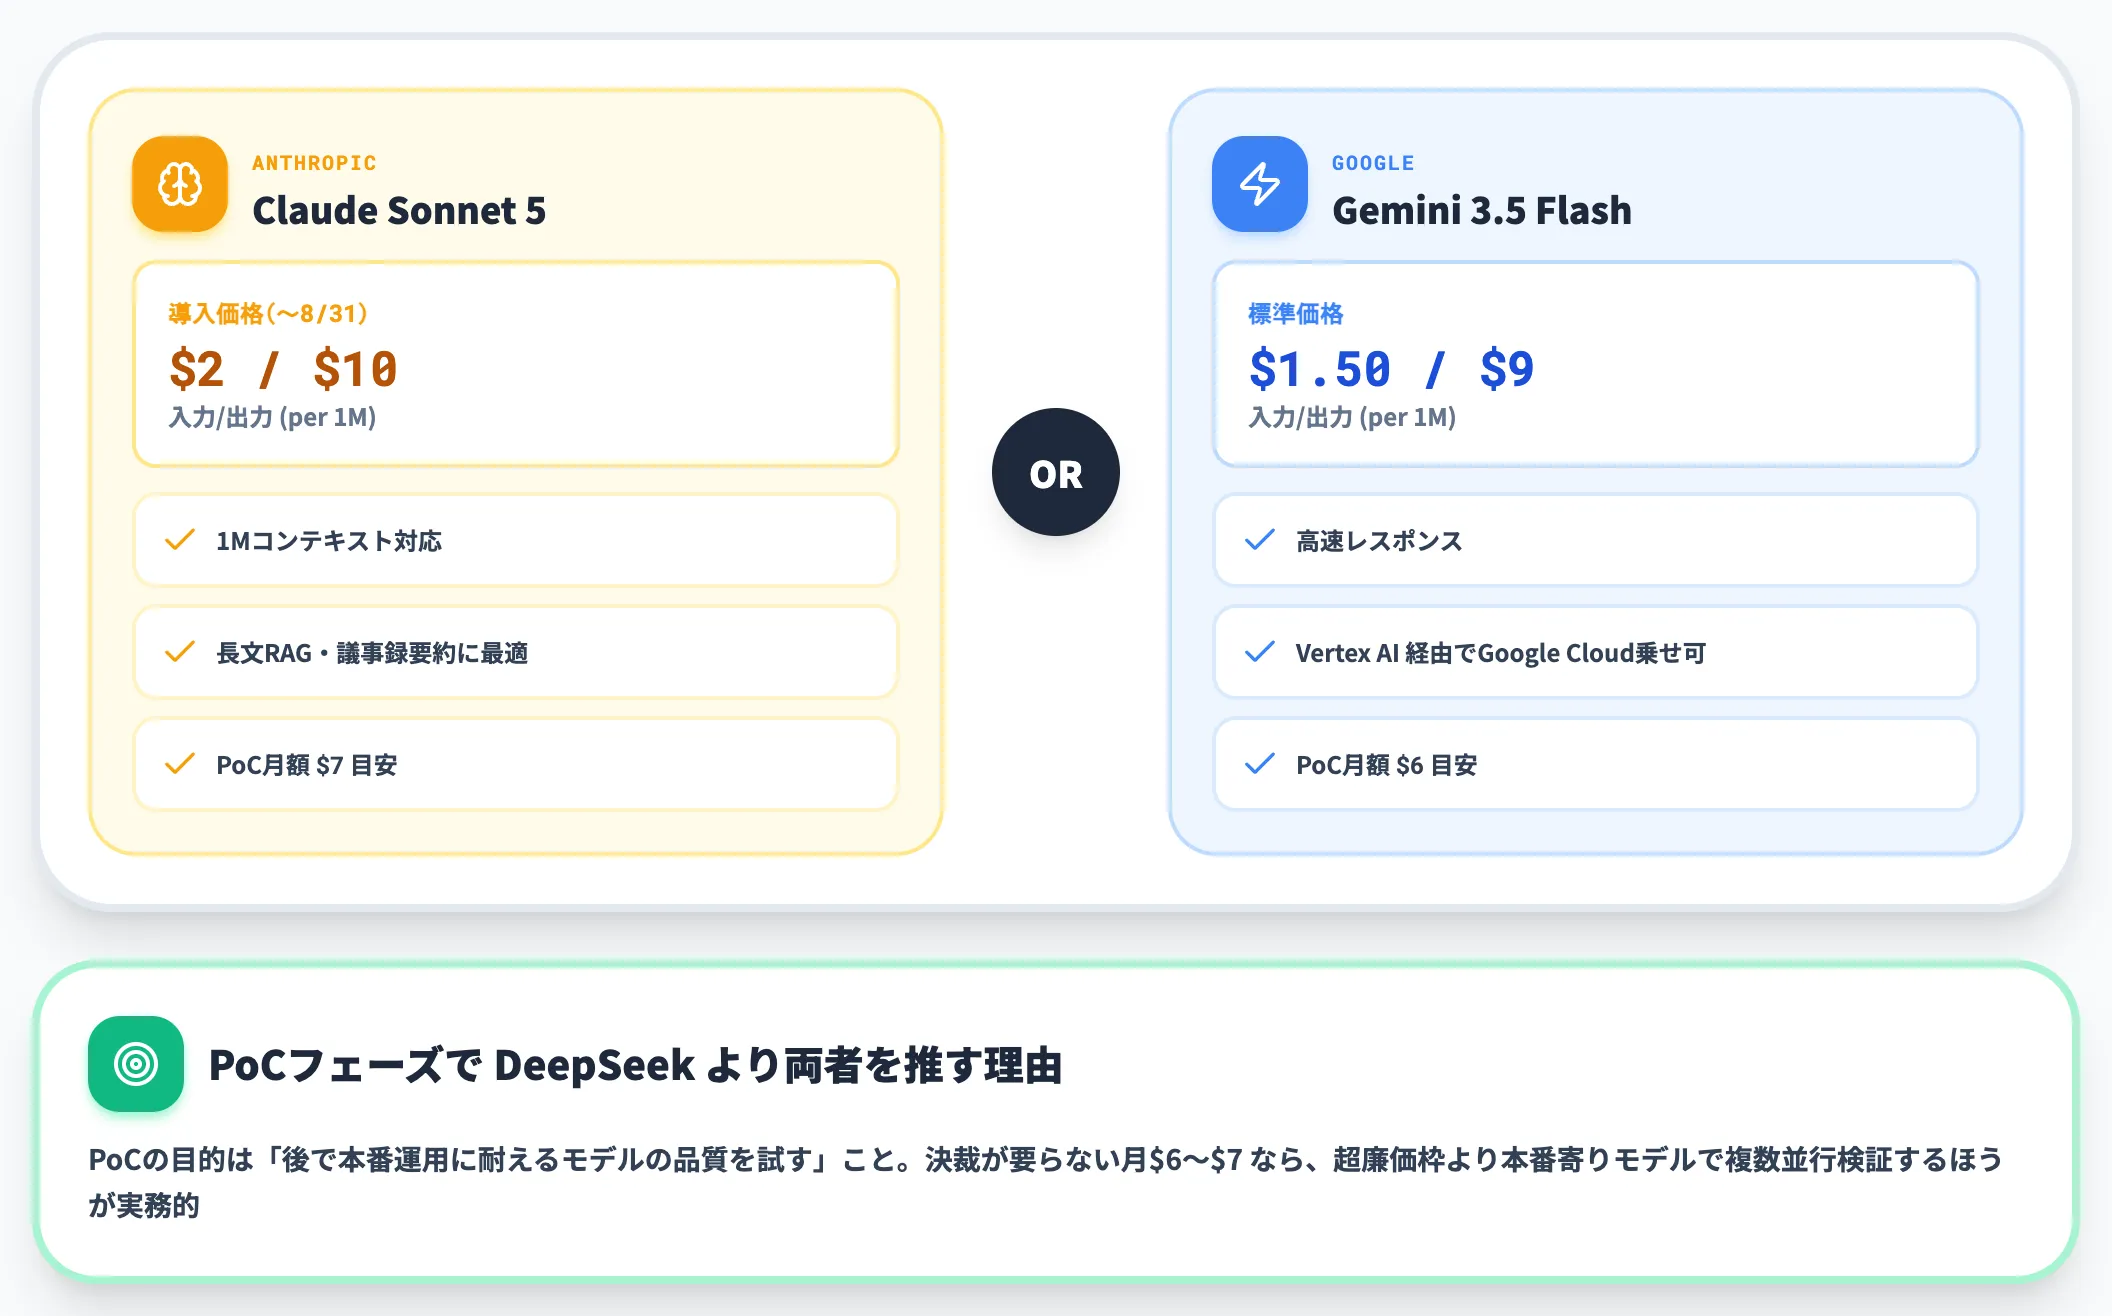
Task: Click the dark OR circle badge
Action: [1056, 472]
